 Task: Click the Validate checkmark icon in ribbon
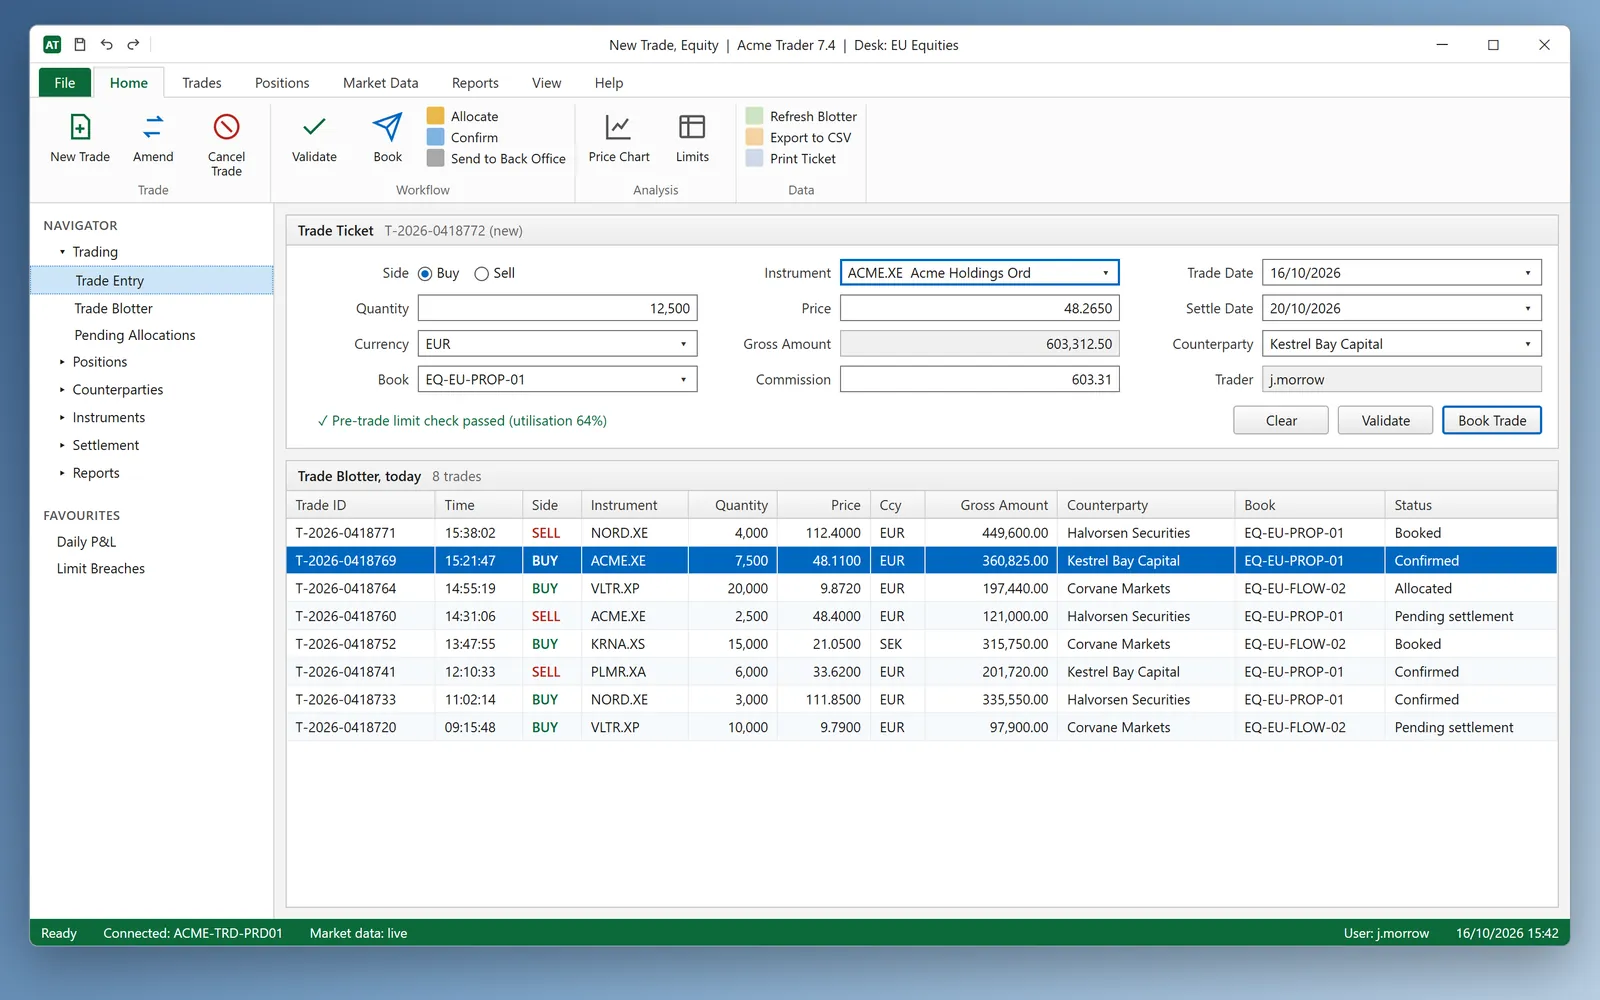[314, 127]
